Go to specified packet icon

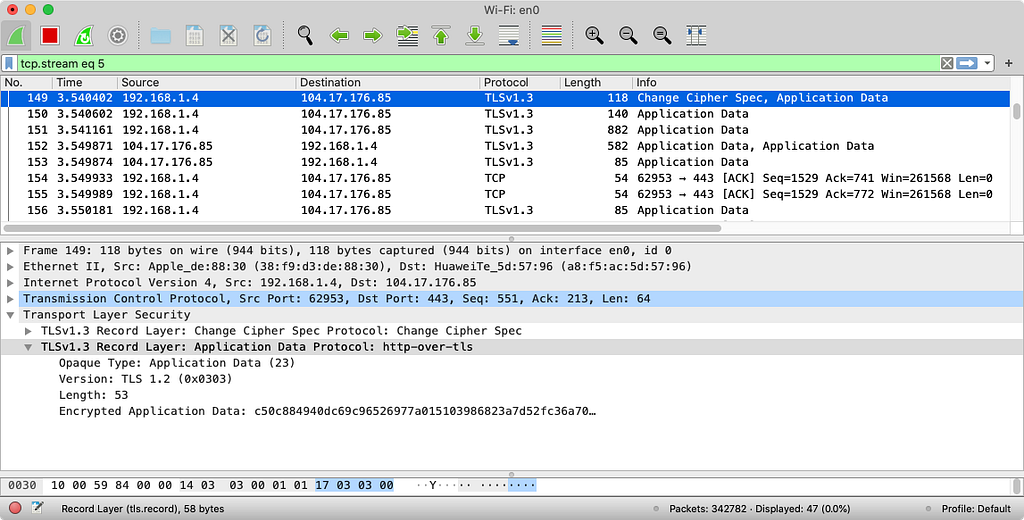click(407, 35)
